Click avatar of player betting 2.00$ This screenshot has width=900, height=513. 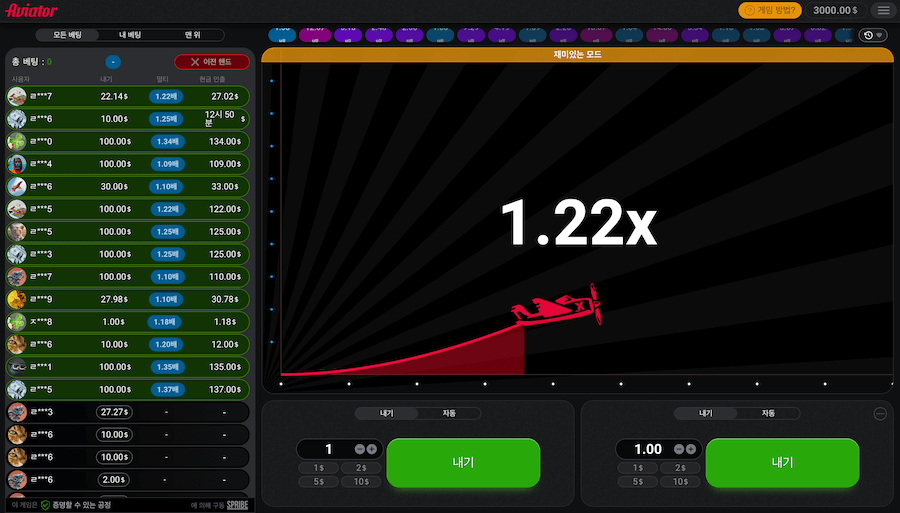[17, 480]
